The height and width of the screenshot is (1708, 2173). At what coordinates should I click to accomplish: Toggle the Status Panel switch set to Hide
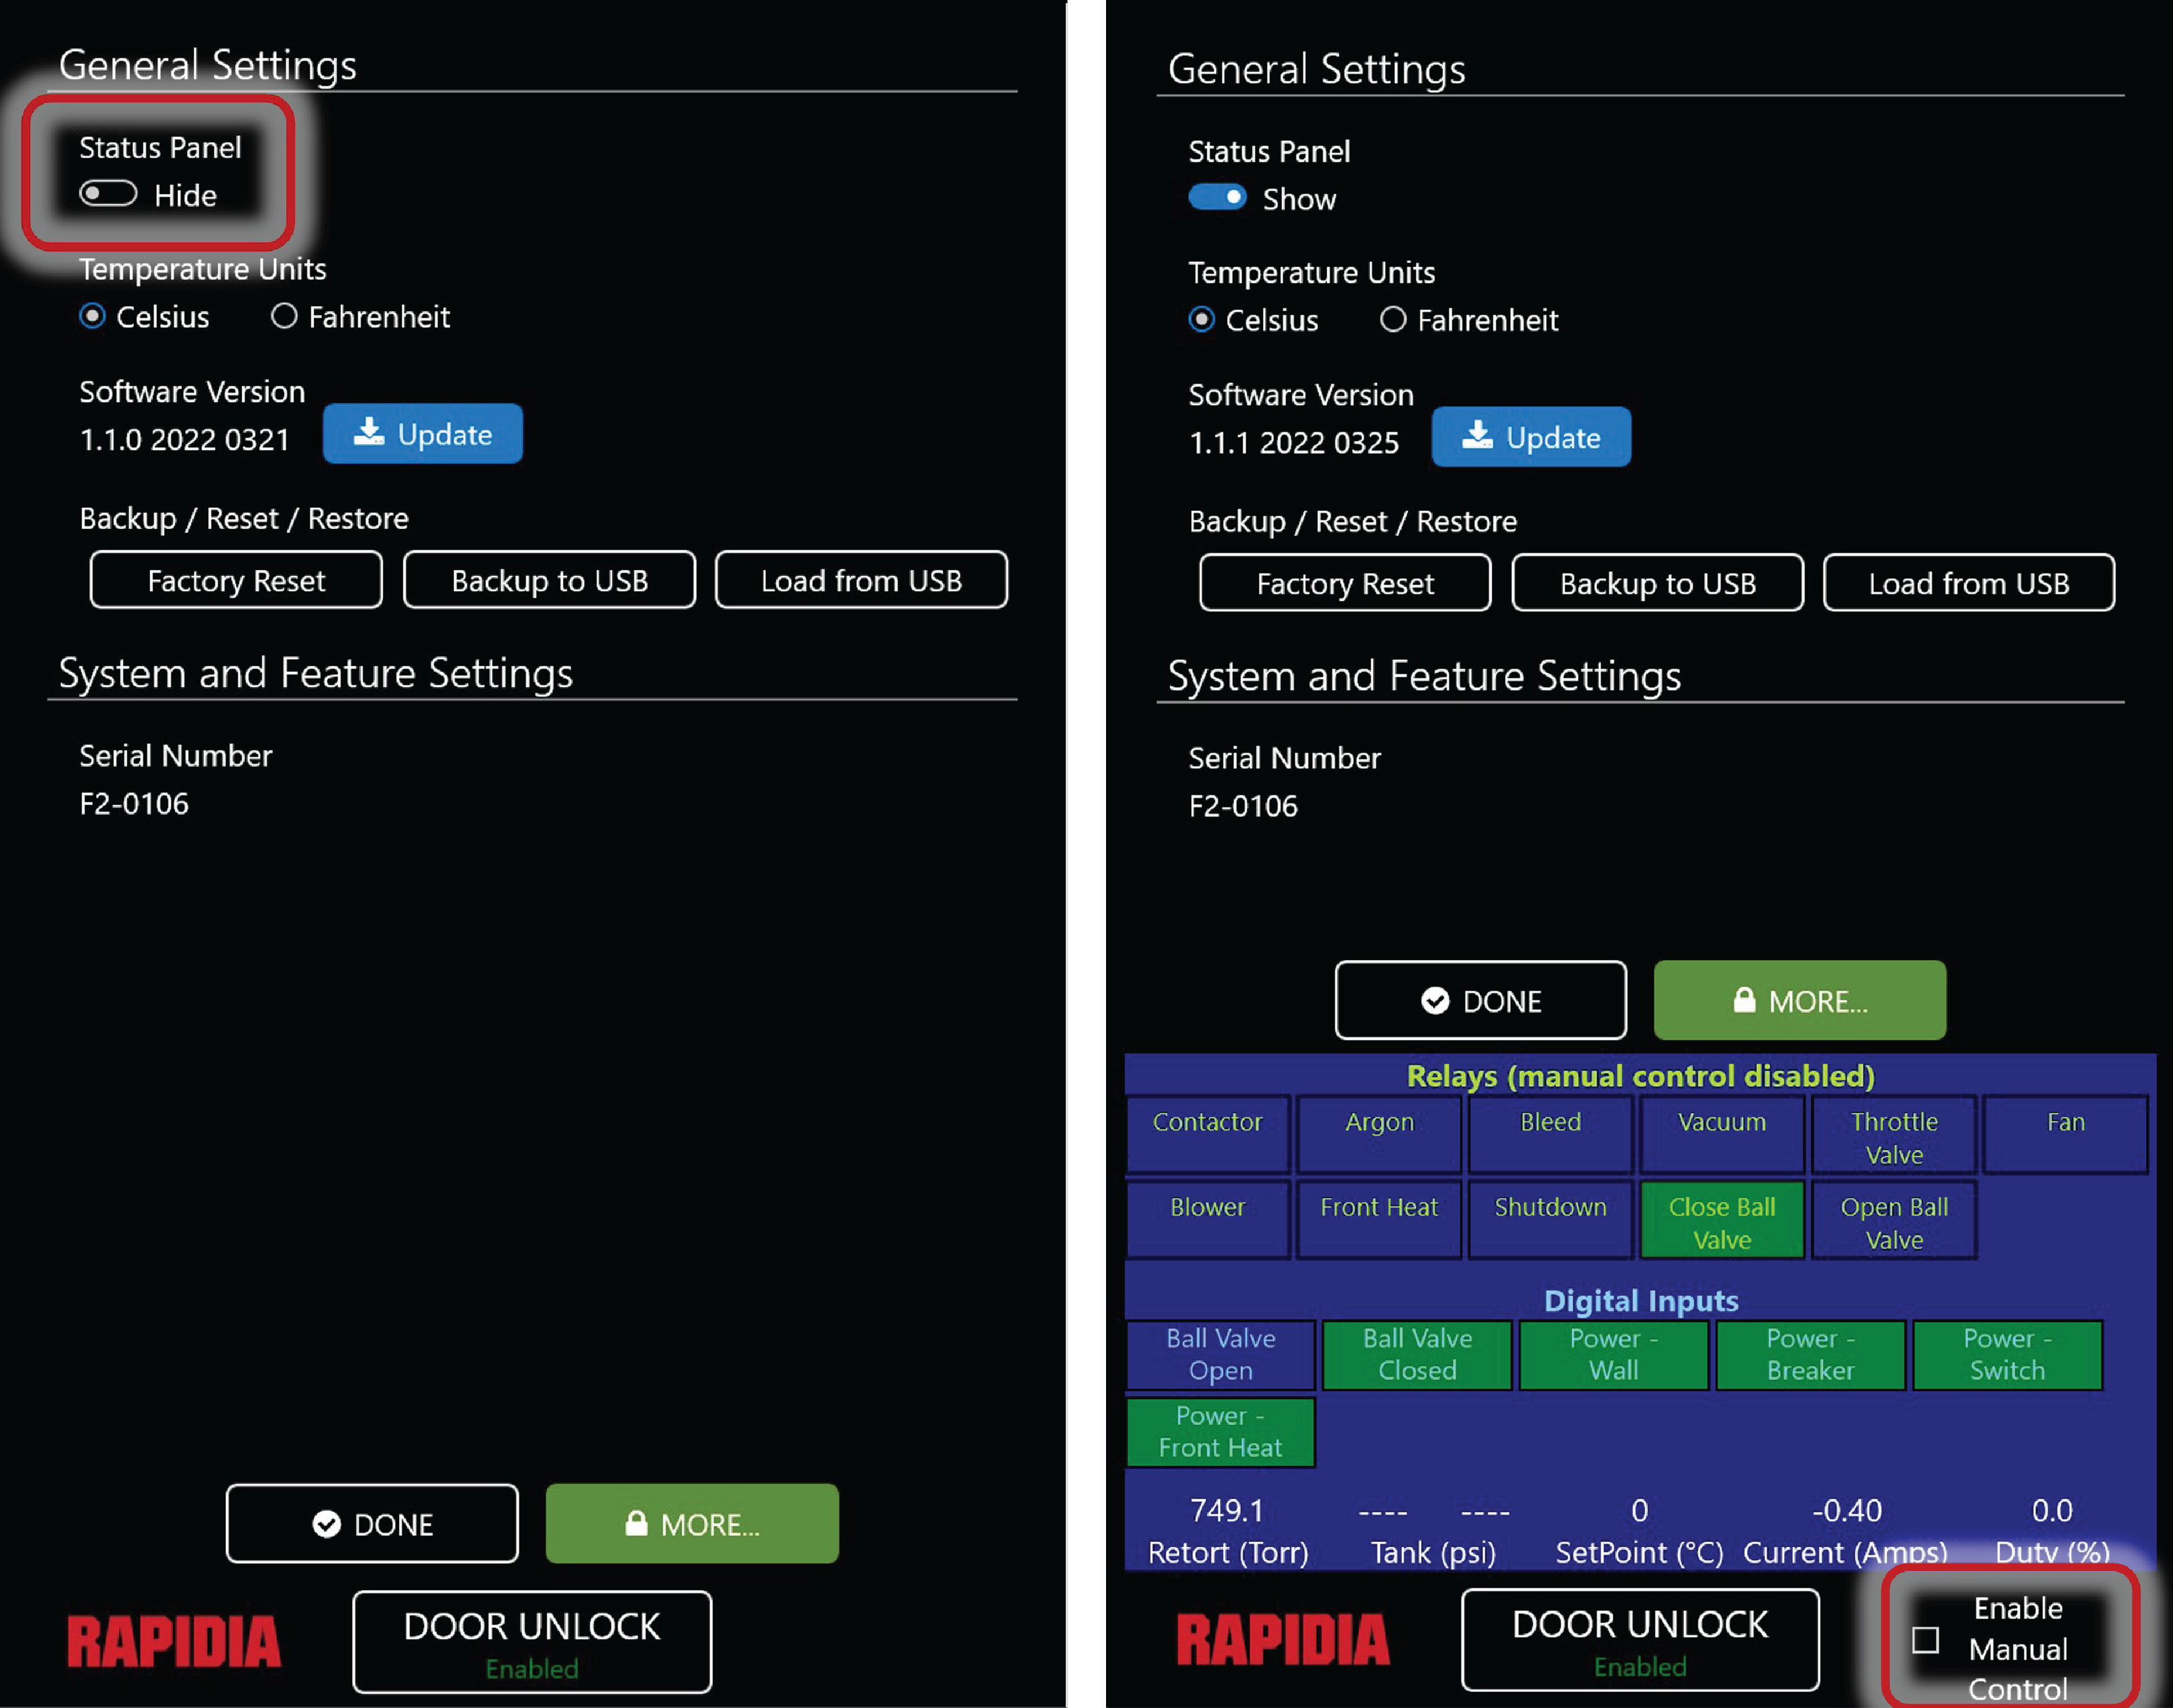108,194
